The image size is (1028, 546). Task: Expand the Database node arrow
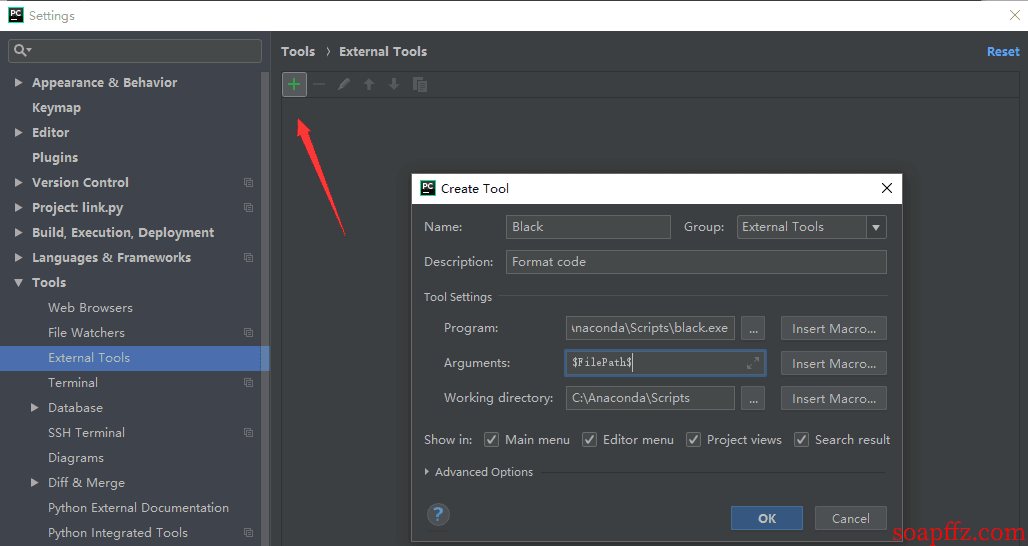[35, 408]
